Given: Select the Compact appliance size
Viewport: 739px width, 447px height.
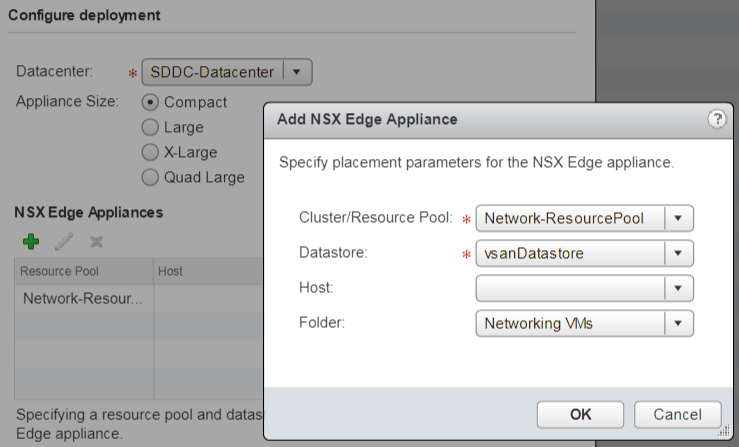Looking at the screenshot, I should click(151, 102).
